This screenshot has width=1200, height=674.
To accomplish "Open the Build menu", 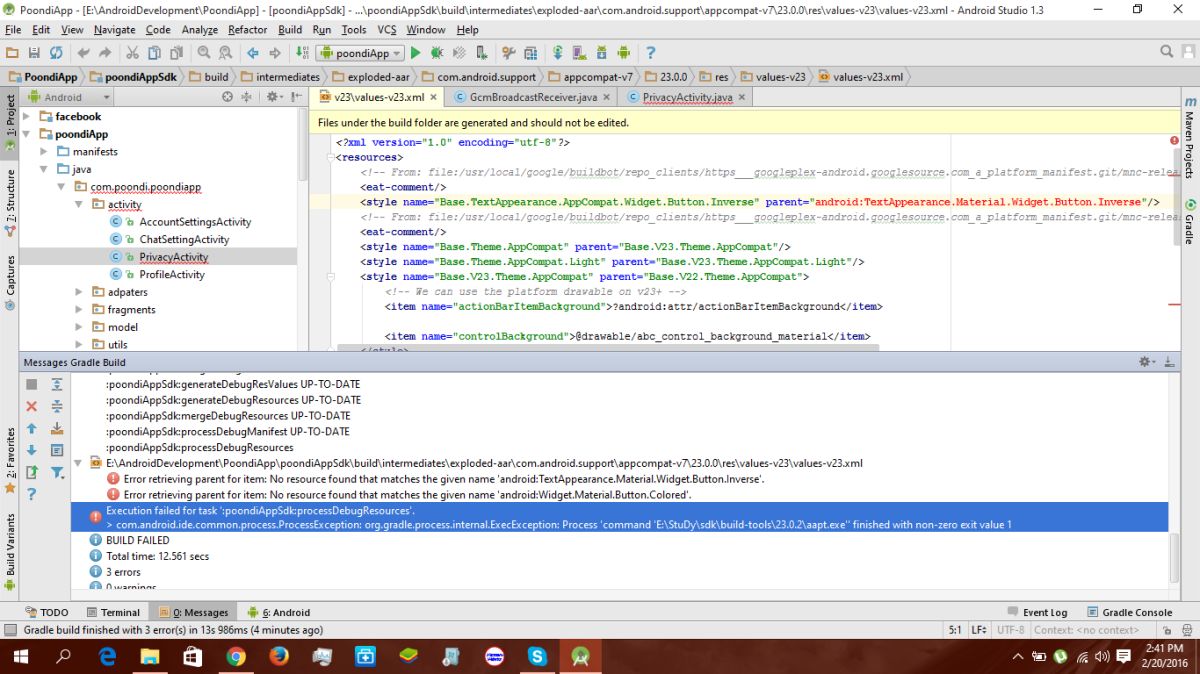I will click(290, 30).
